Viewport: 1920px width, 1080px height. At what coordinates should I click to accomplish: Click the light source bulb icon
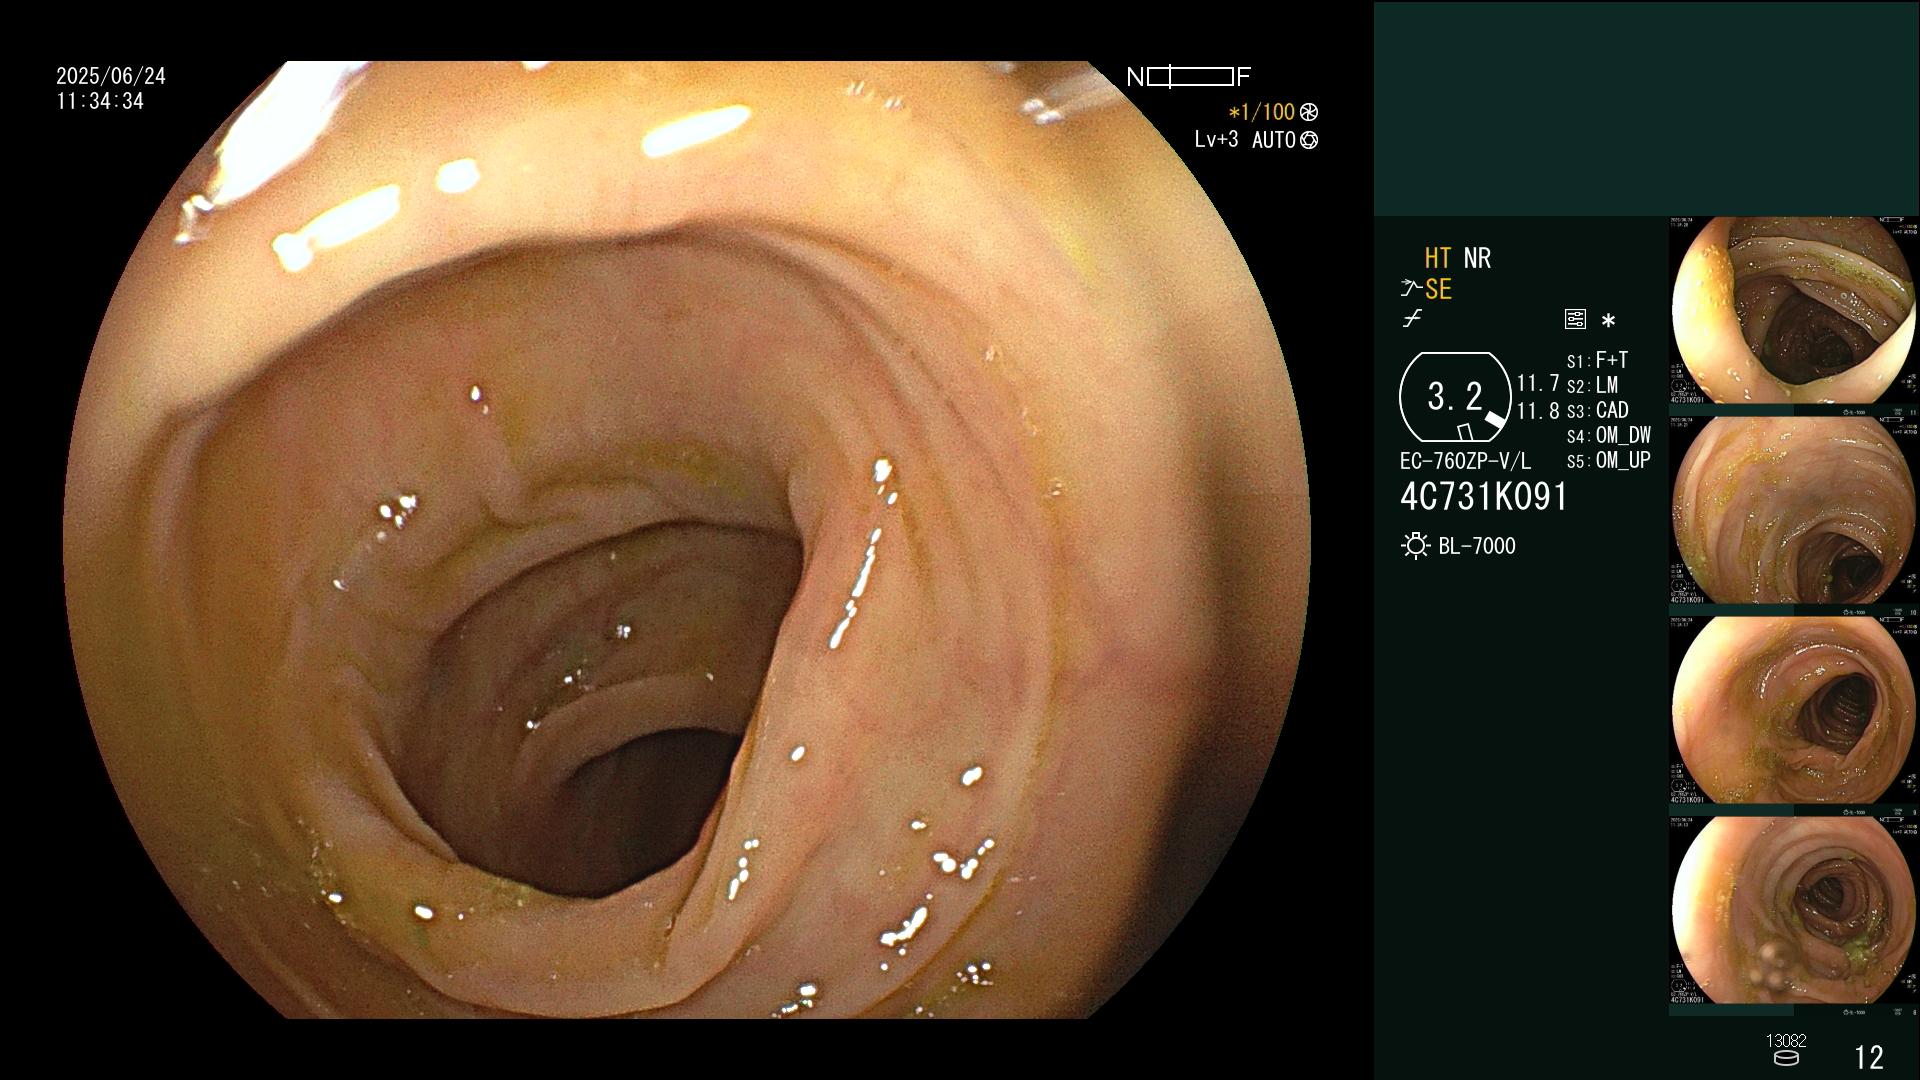tap(1415, 546)
